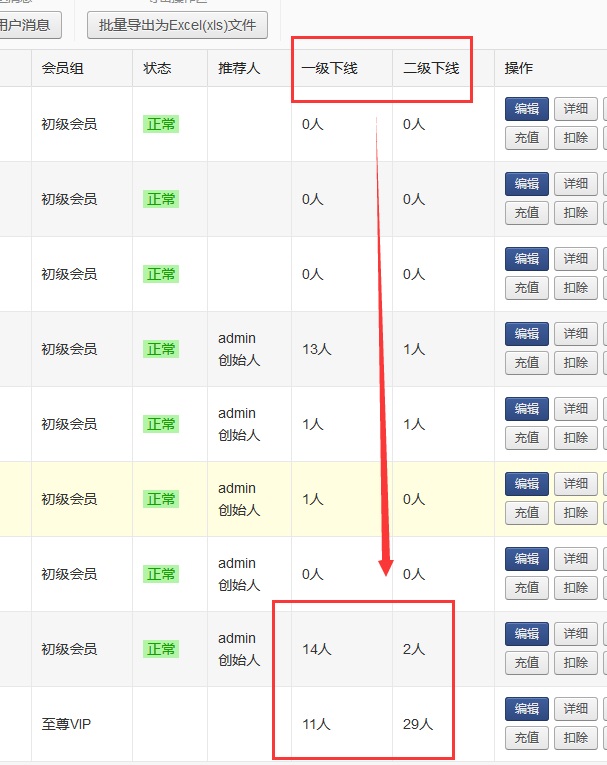This screenshot has height=765, width=607.
Task: Click the 正常 status badge in row with 14人
Action: coord(161,649)
